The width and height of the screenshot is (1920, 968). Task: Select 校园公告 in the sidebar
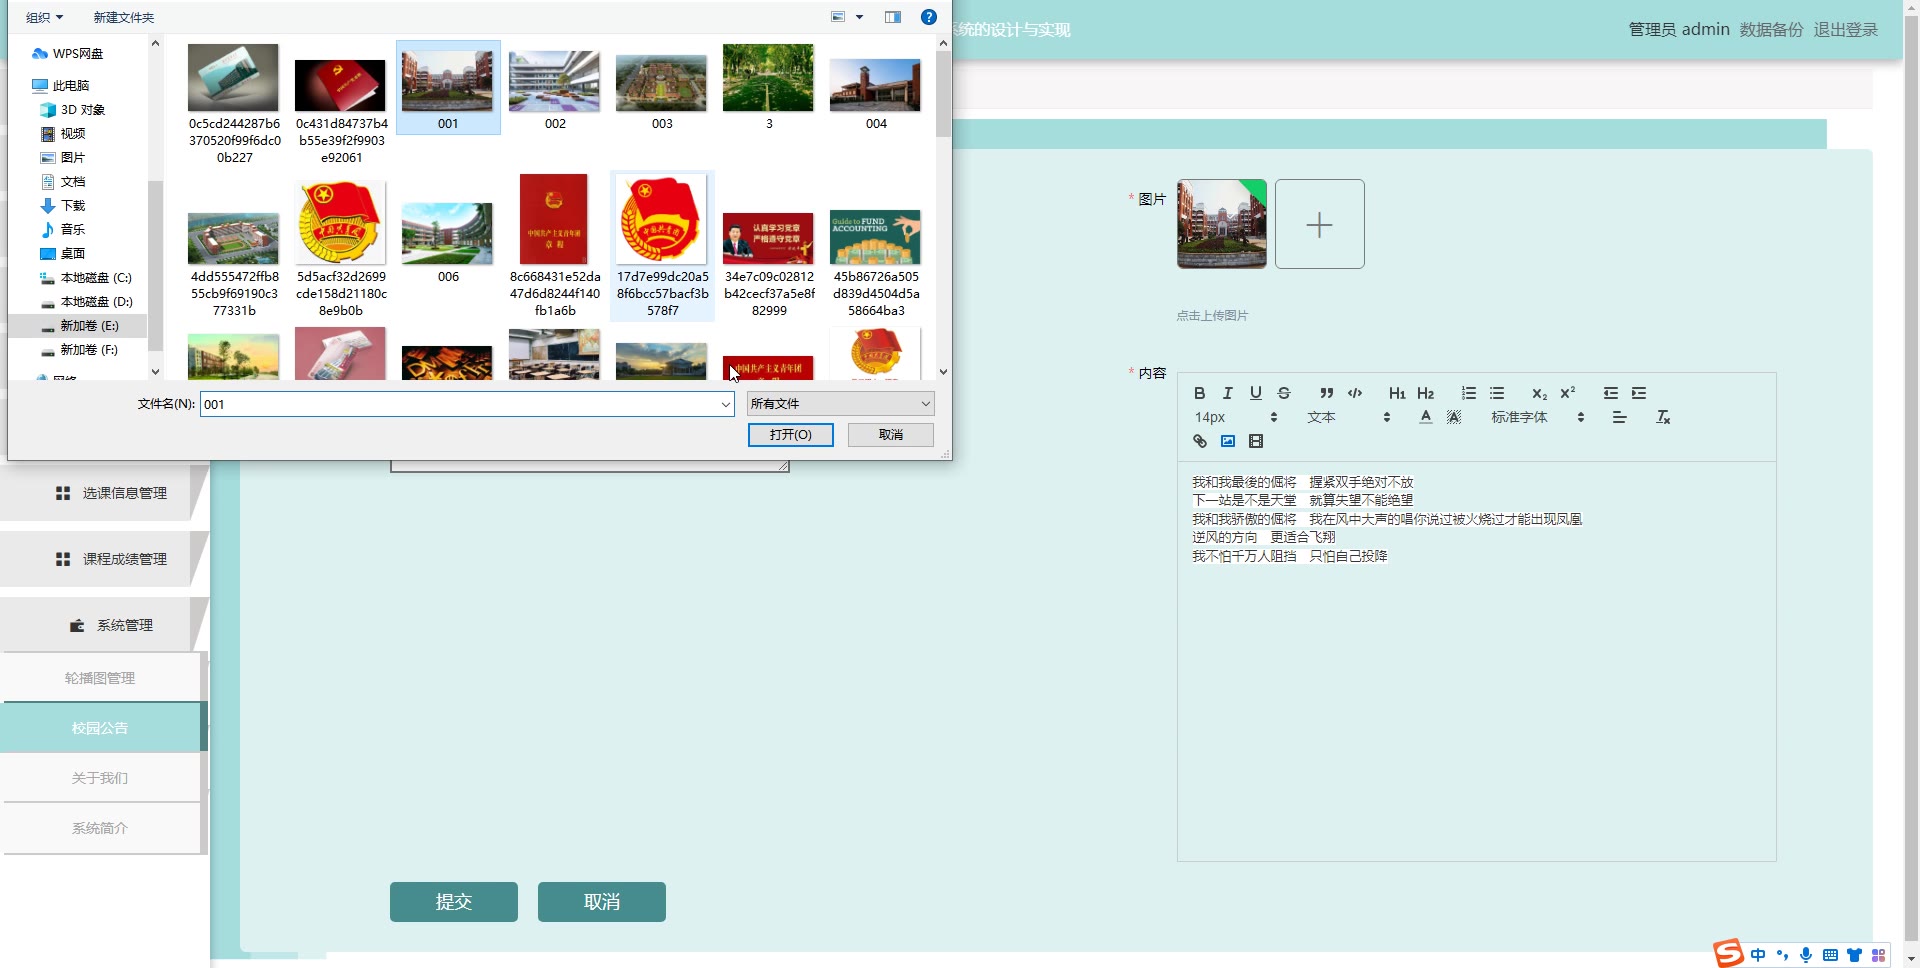point(100,728)
